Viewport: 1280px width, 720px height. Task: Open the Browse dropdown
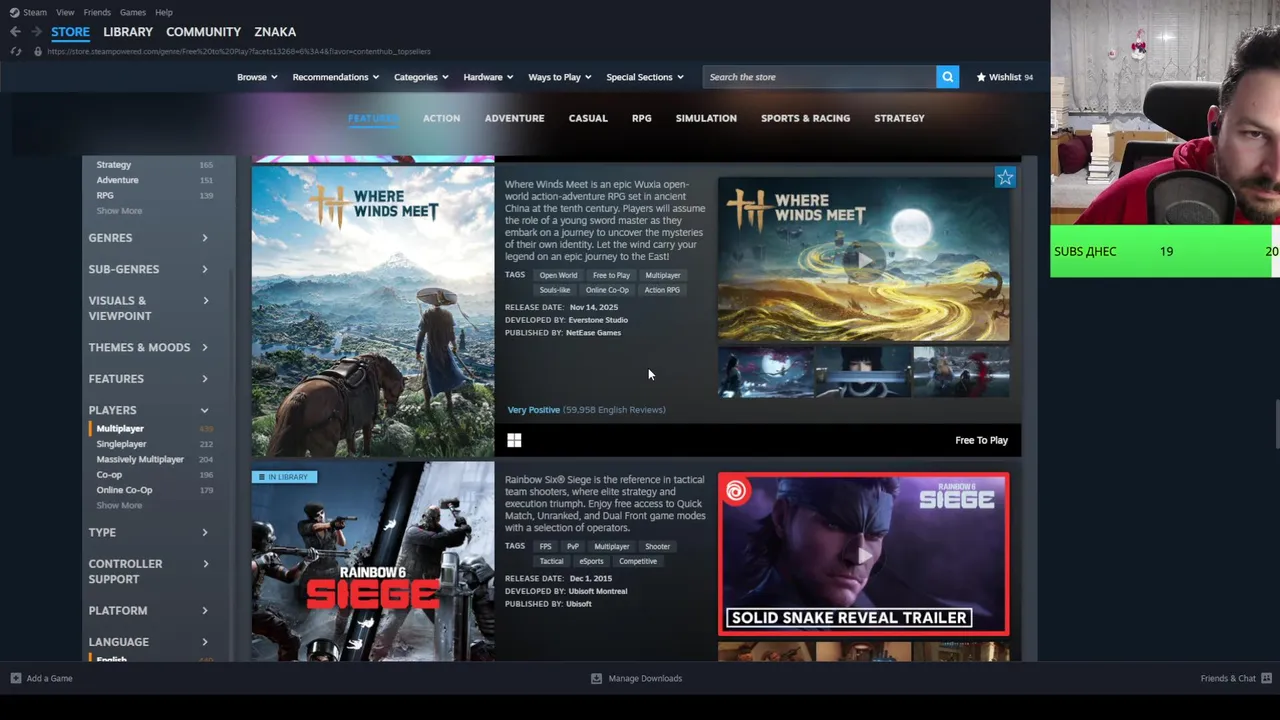pos(257,77)
